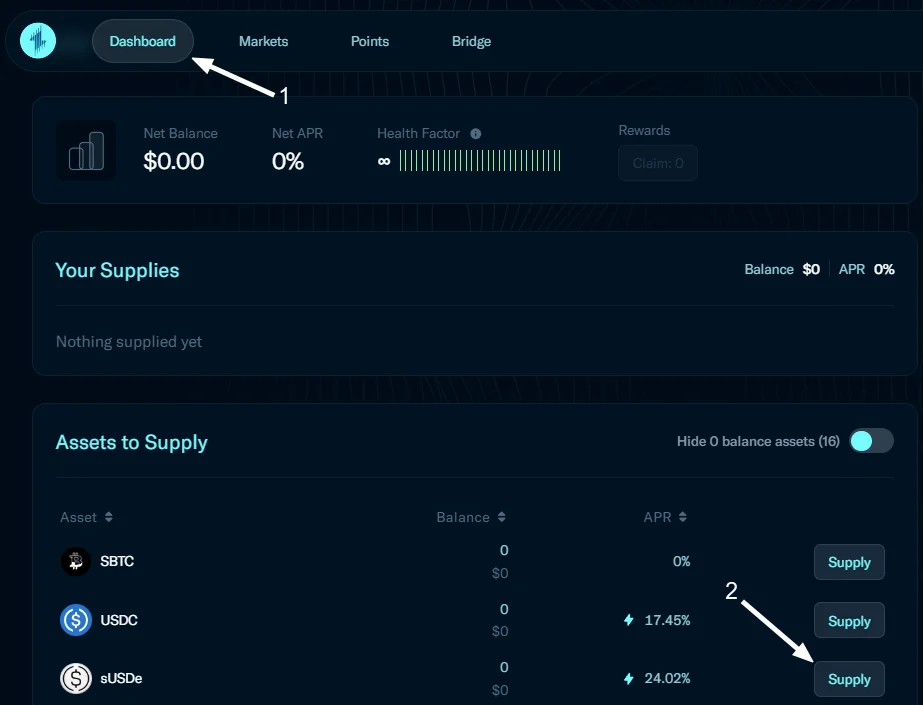Image resolution: width=923 pixels, height=705 pixels.
Task: Sort the table by APR column
Action: [x=665, y=517]
